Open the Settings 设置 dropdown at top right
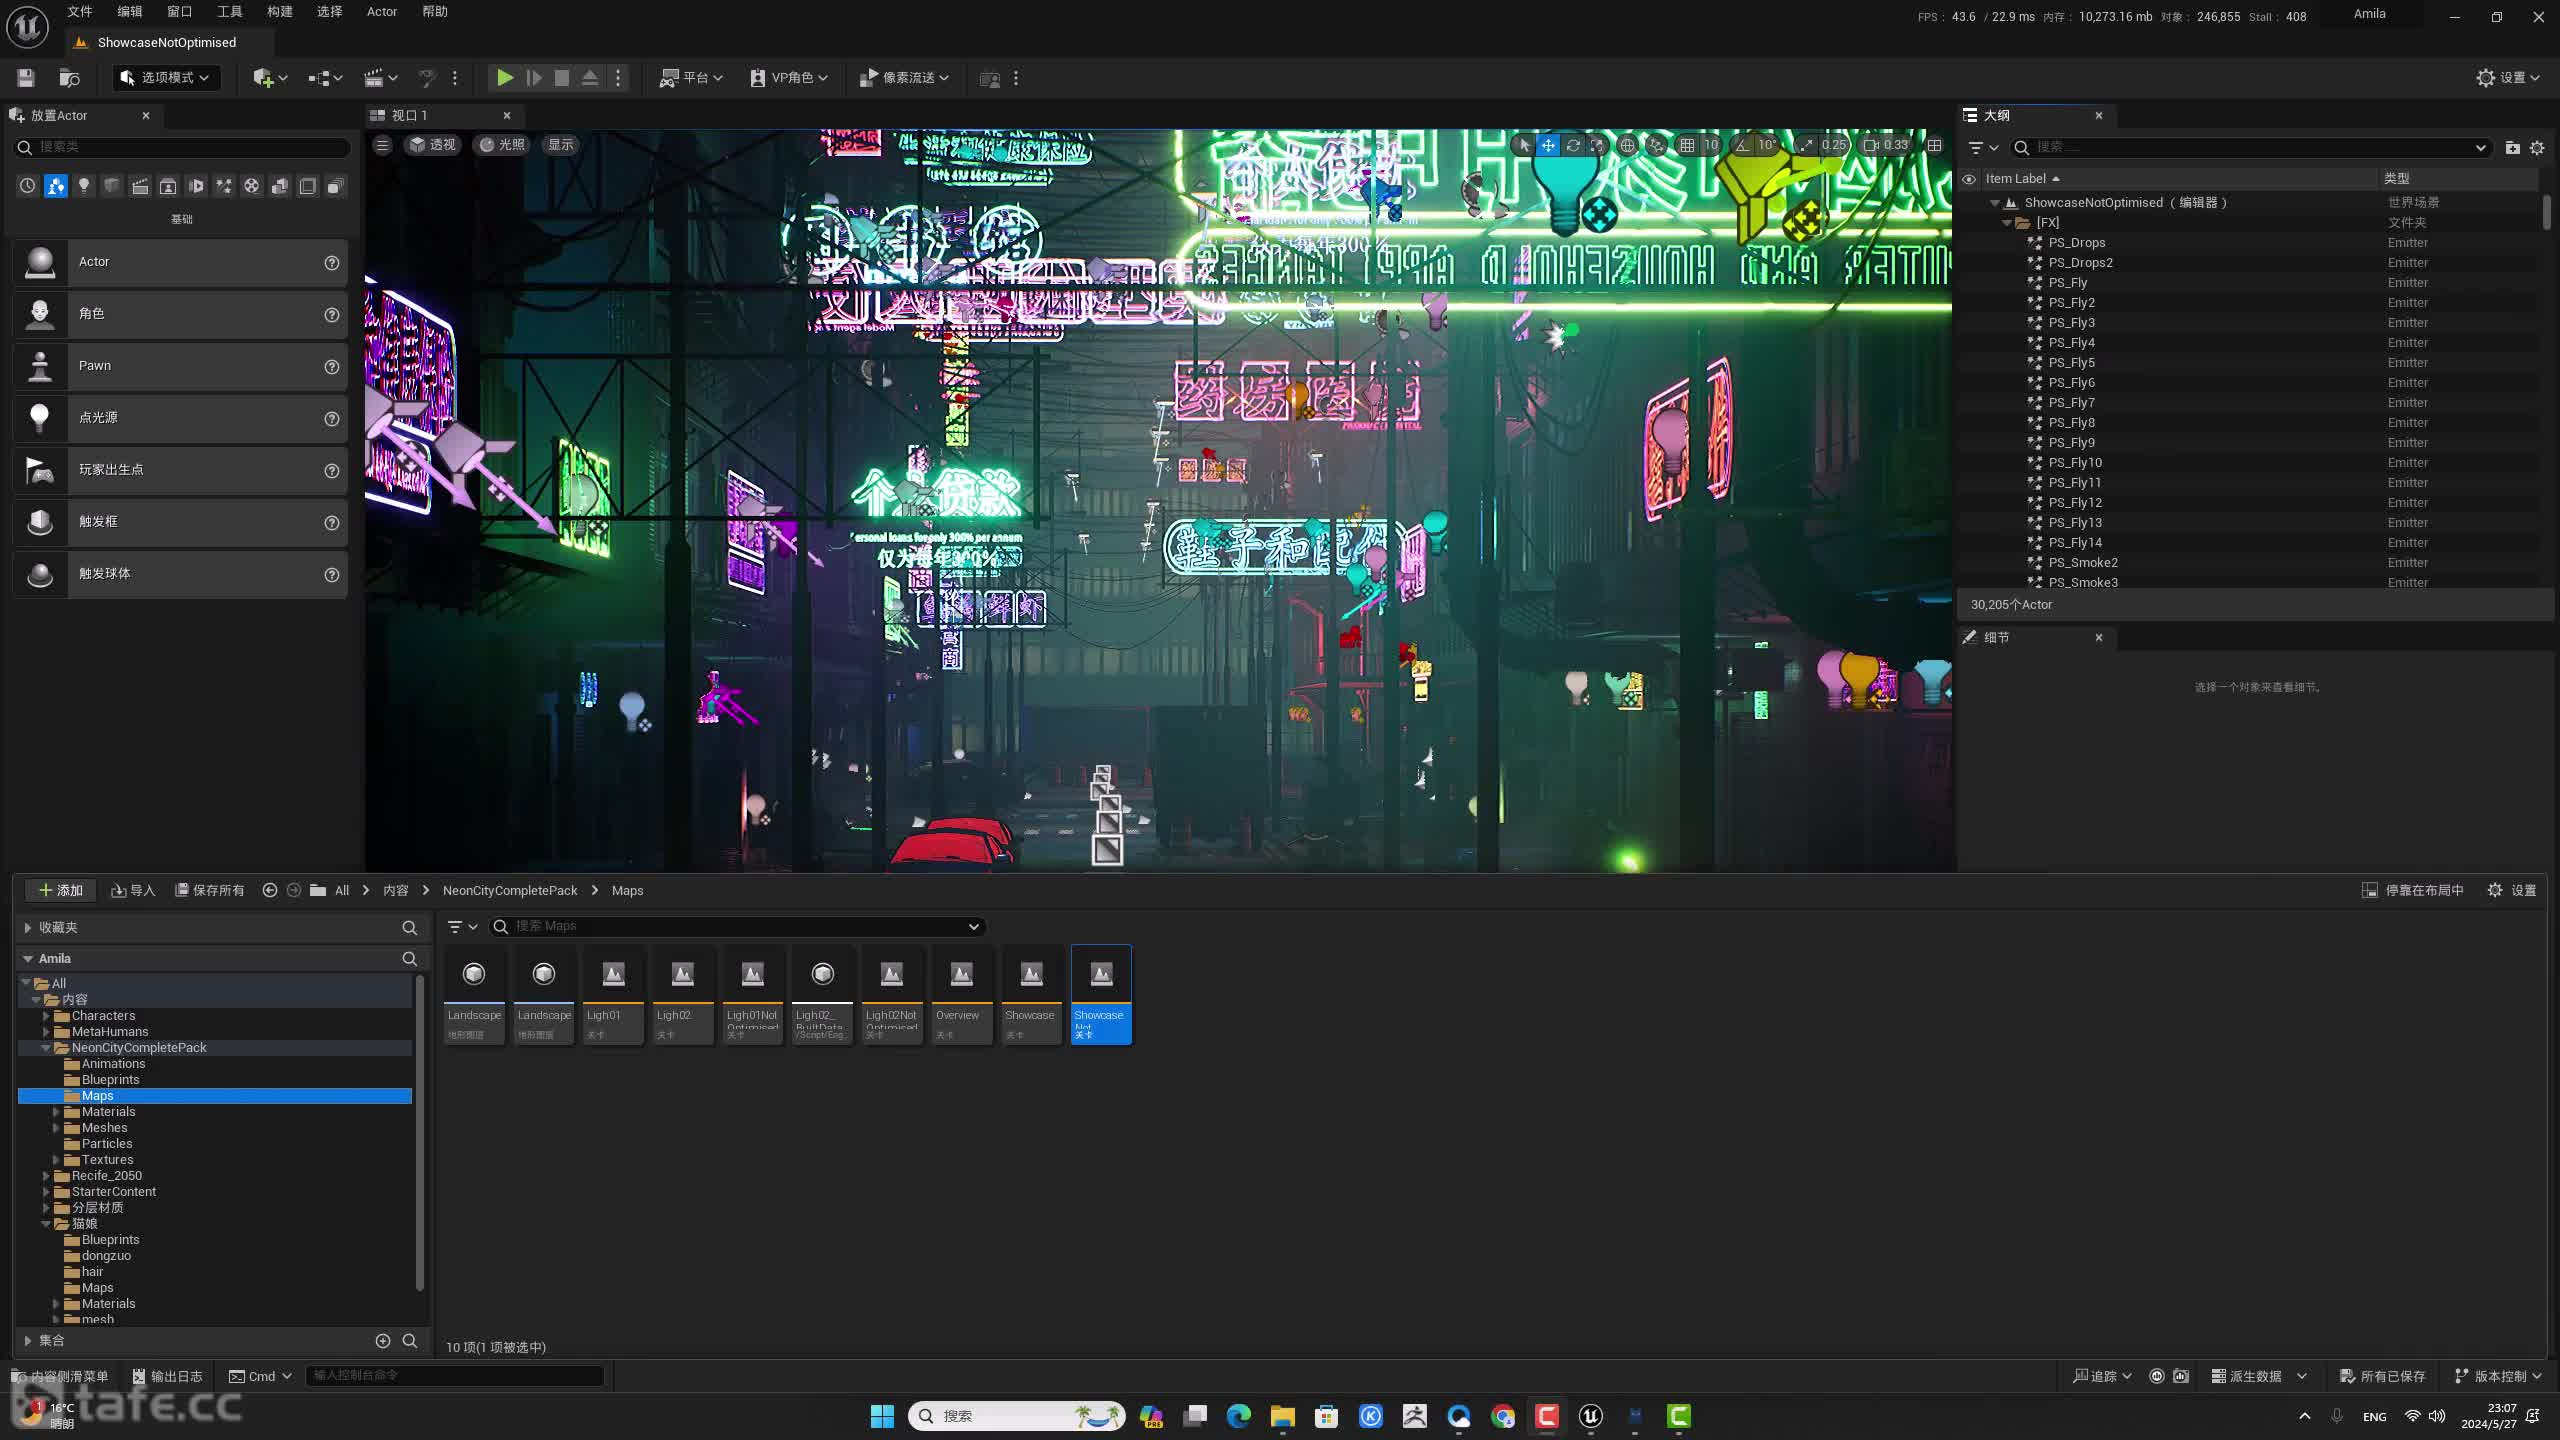The height and width of the screenshot is (1440, 2560). pos(2508,78)
